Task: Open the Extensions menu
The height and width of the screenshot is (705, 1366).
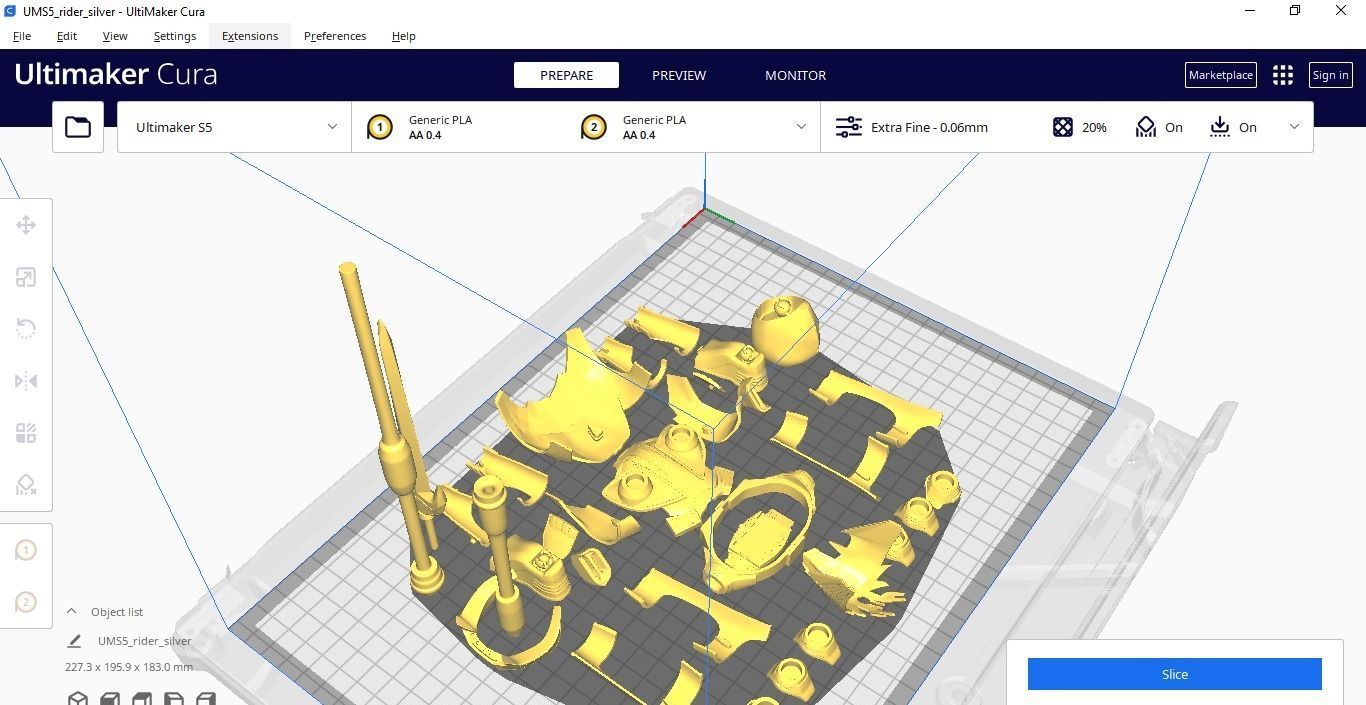Action: [250, 36]
